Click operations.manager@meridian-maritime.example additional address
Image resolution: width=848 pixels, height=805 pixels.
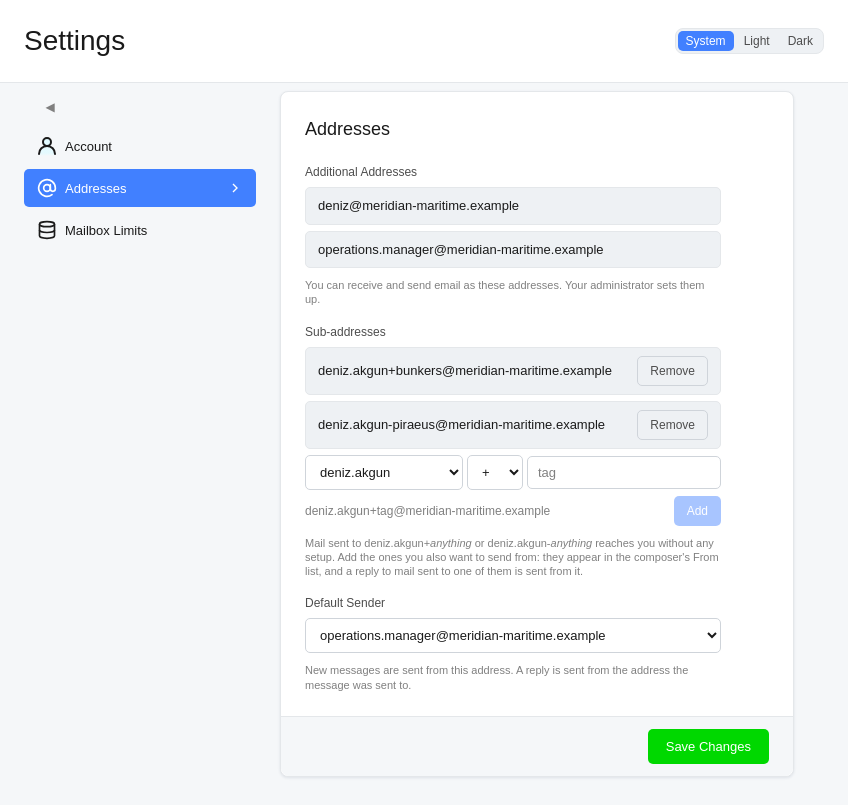point(513,249)
